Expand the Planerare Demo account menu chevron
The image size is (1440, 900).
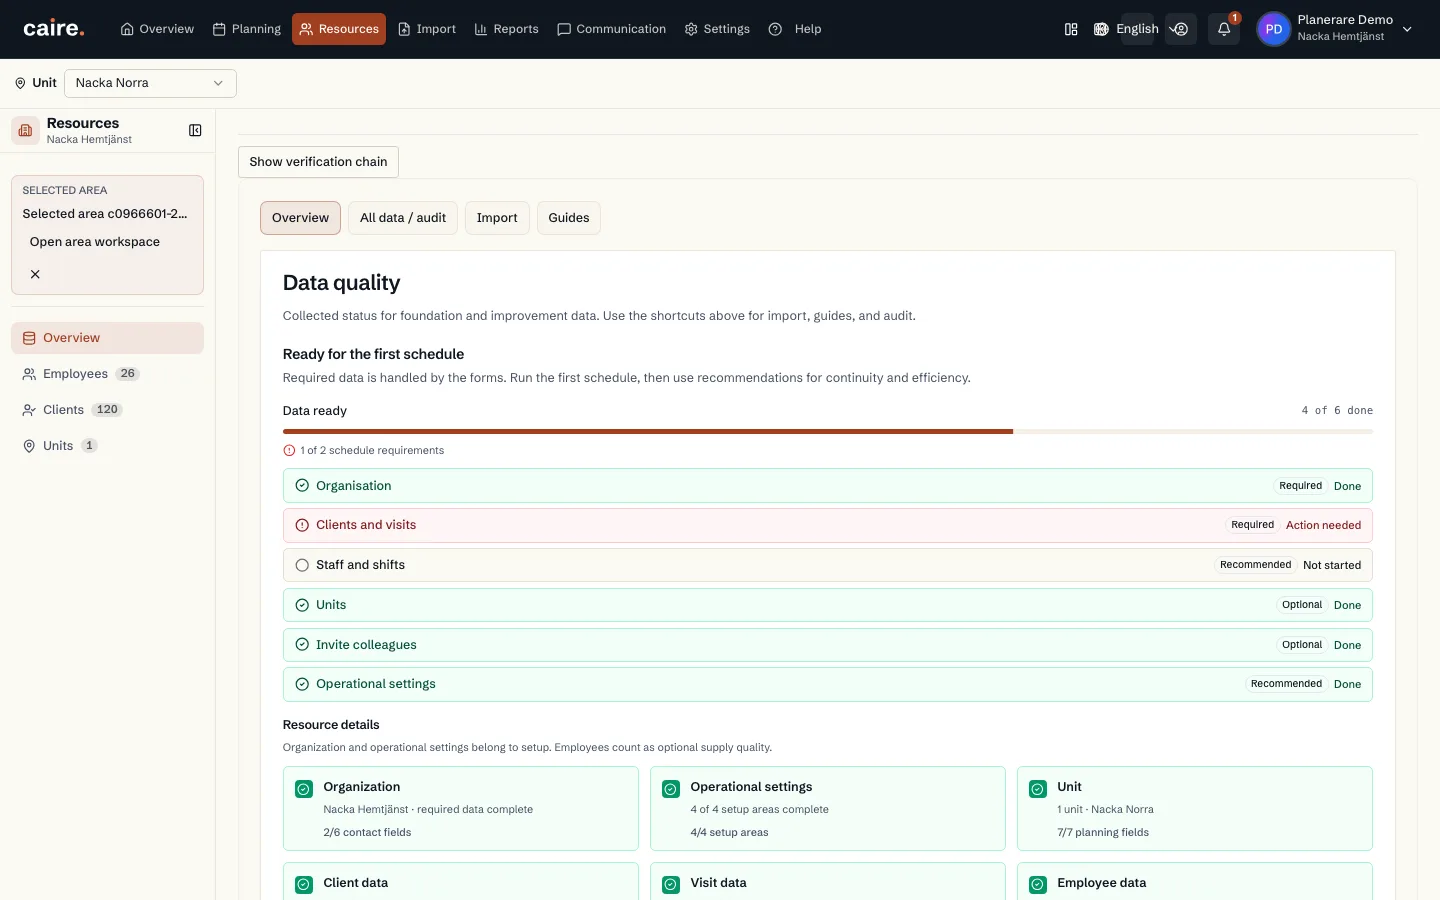(x=1407, y=29)
